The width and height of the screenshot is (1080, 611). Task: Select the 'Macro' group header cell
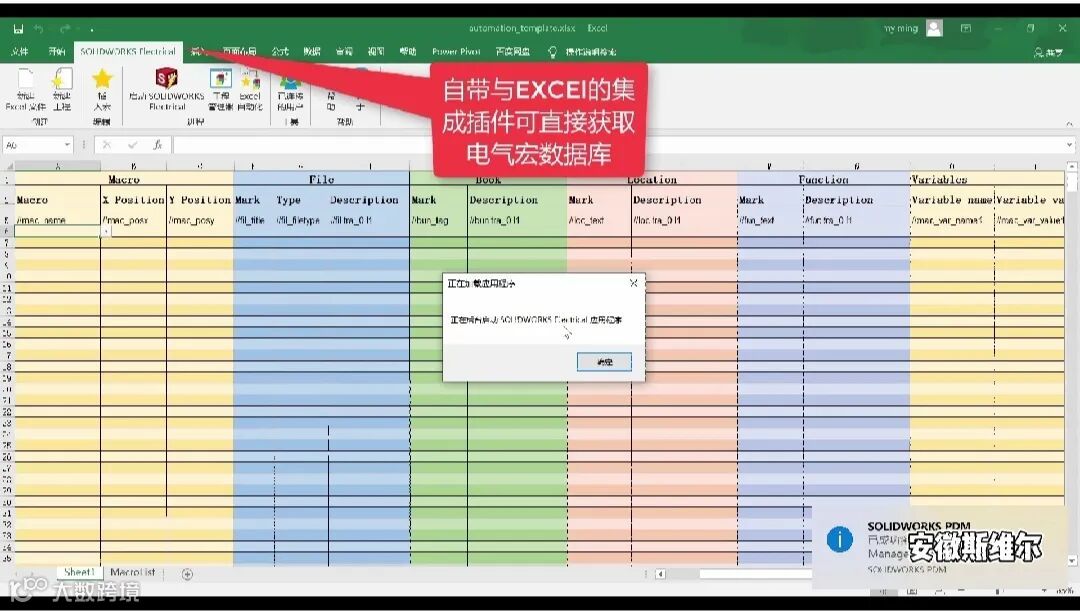(x=124, y=179)
